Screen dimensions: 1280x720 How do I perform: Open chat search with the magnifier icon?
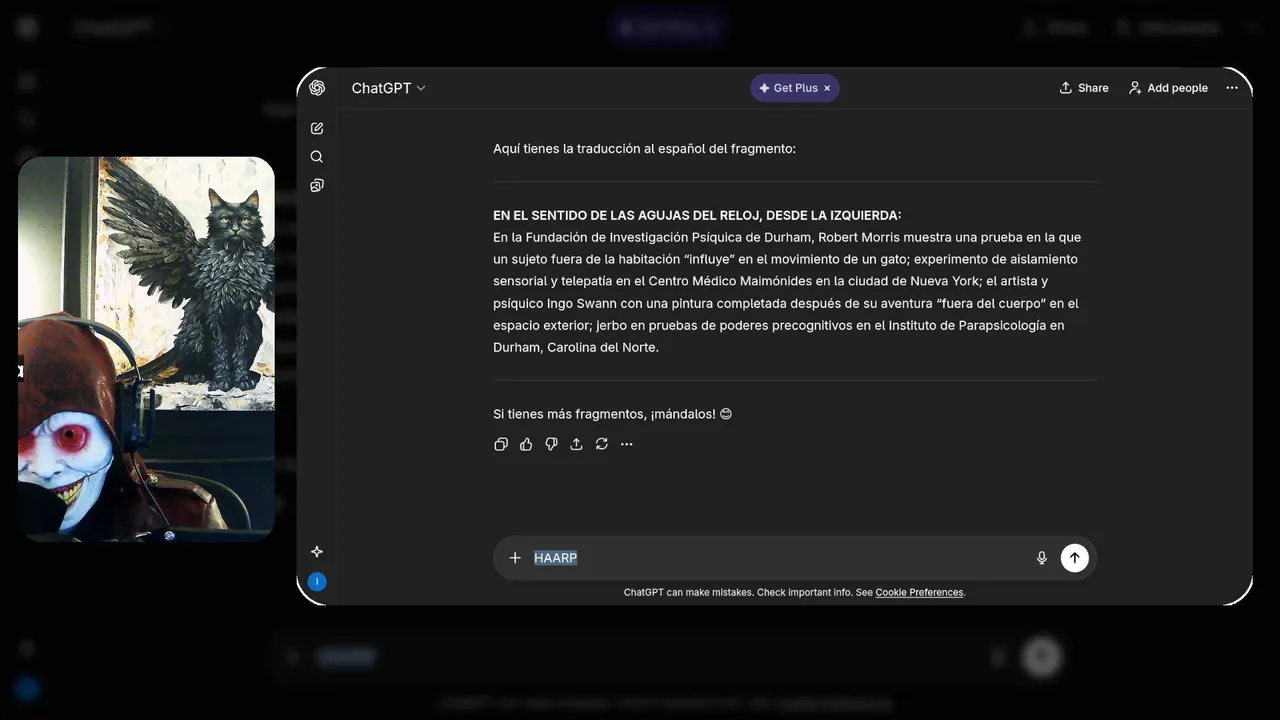pos(317,157)
